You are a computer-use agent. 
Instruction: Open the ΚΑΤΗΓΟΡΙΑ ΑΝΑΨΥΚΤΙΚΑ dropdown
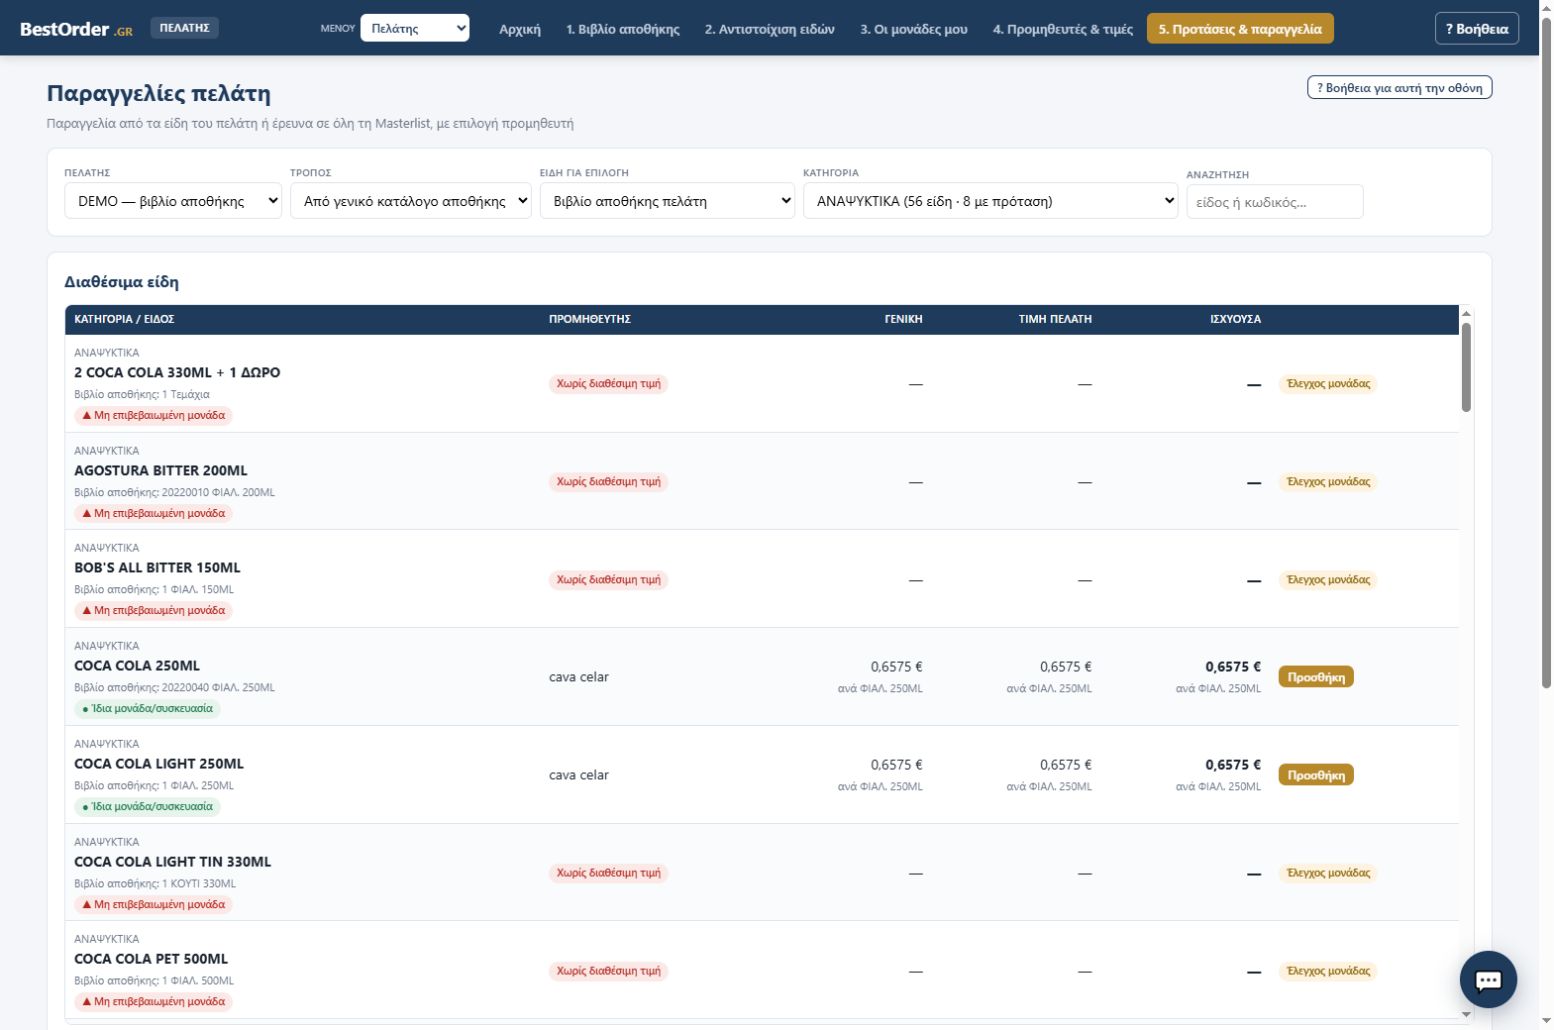pyautogui.click(x=990, y=201)
